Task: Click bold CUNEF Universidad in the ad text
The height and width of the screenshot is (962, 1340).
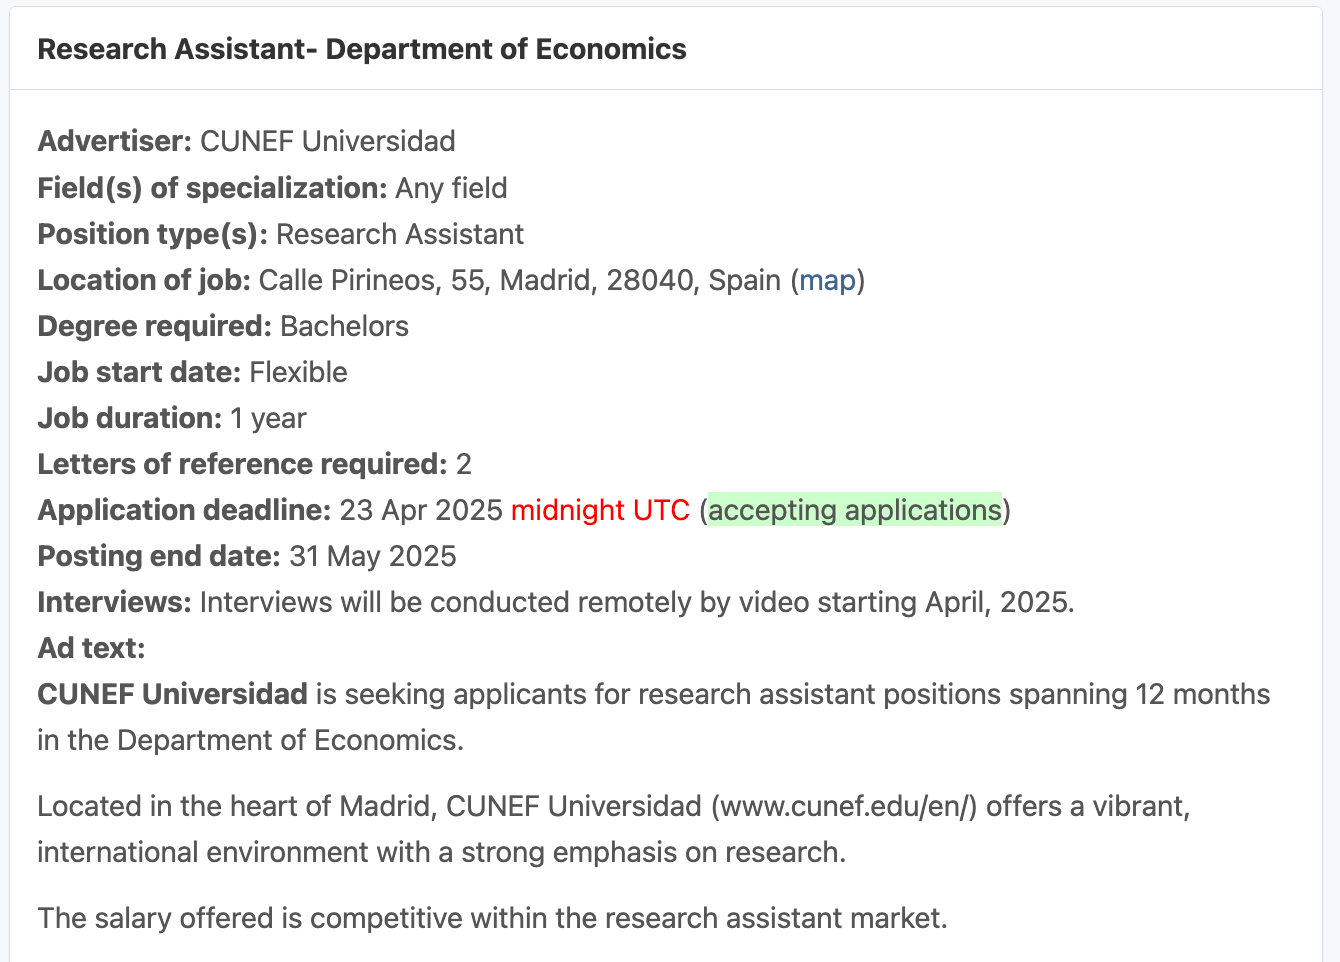Action: [x=172, y=694]
